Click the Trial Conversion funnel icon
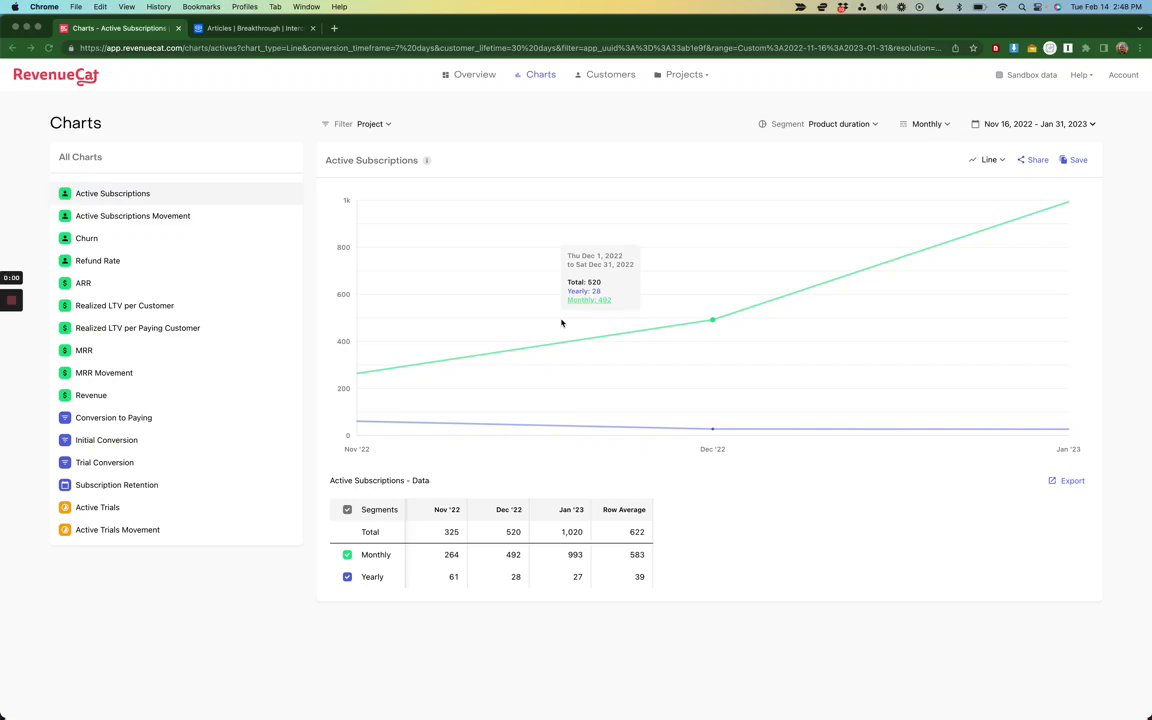 (x=65, y=462)
